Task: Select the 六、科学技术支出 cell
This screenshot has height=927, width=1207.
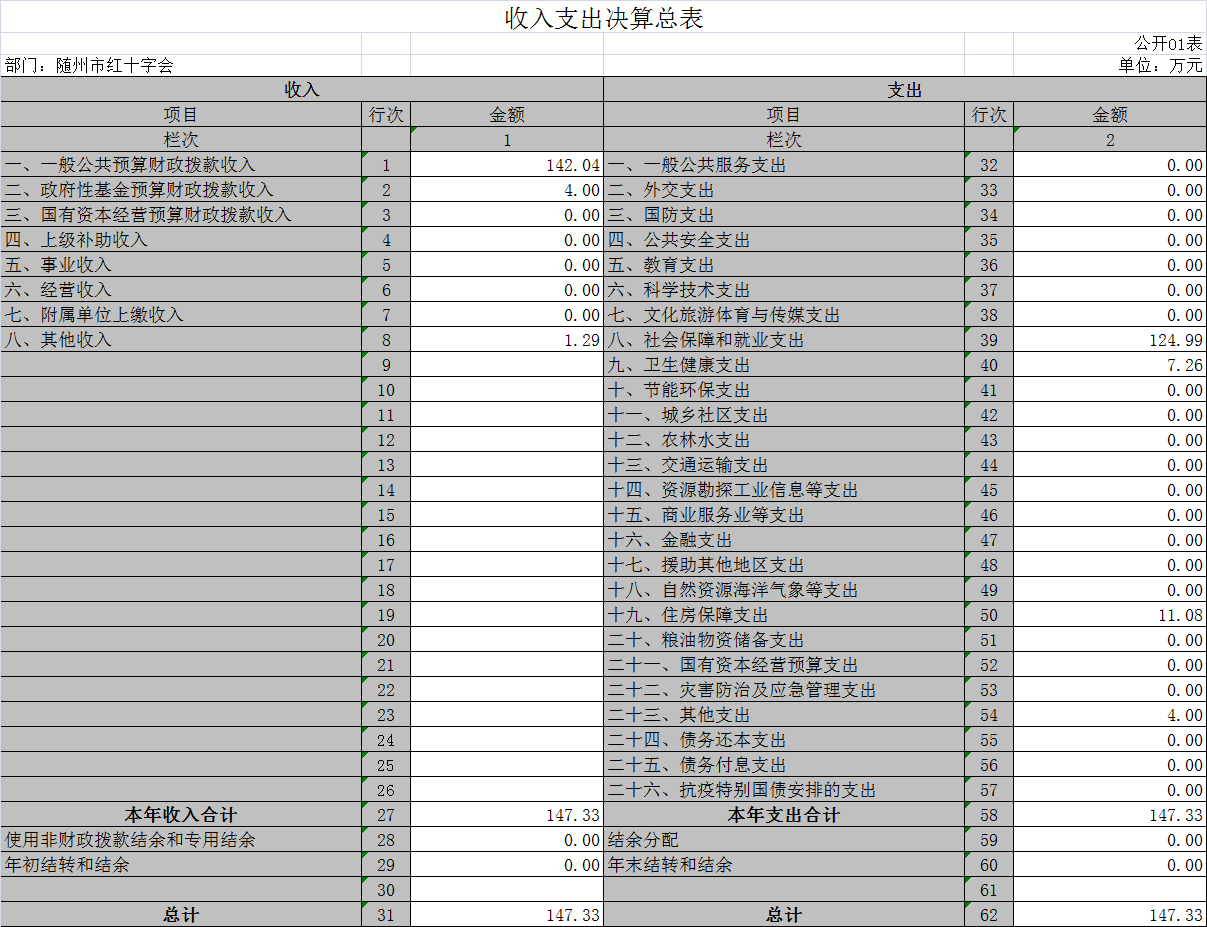Action: tap(784, 290)
